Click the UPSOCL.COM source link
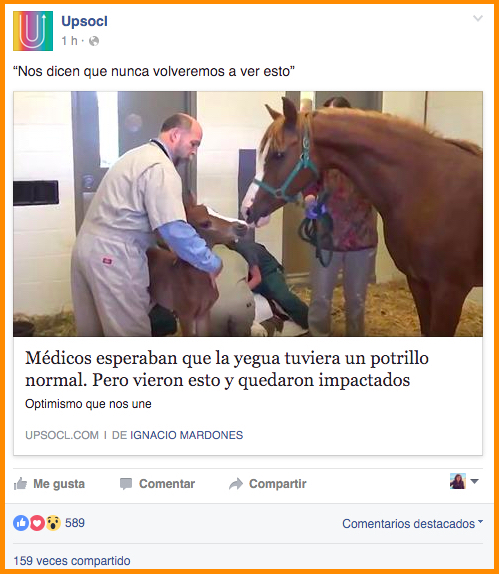 (62, 435)
